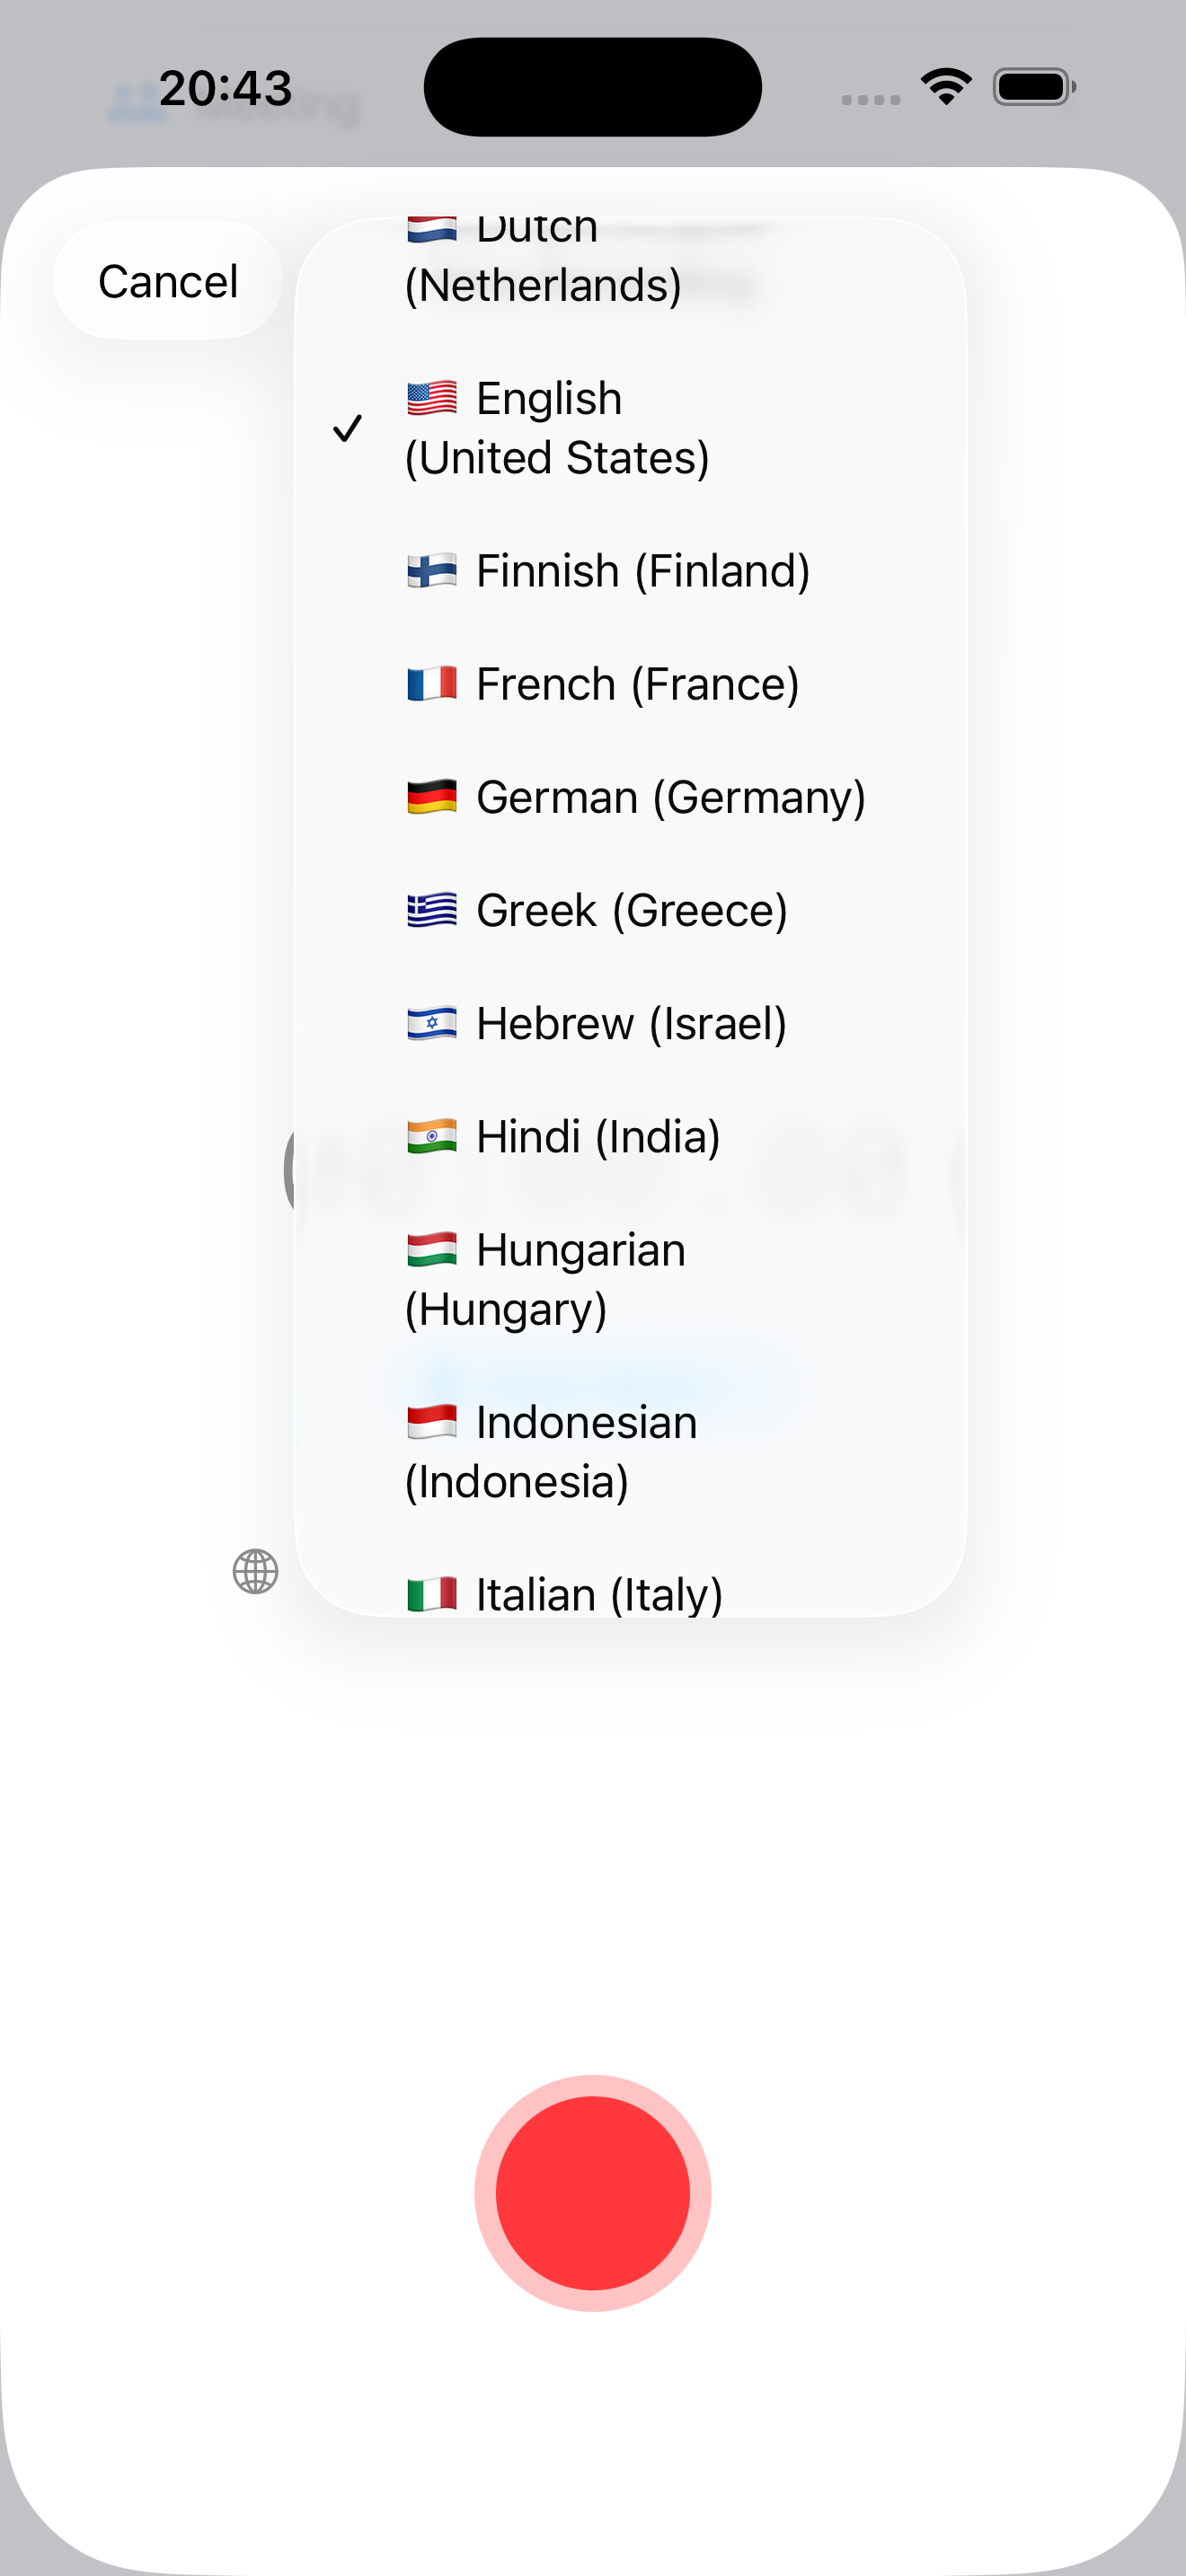Tap the Finnish flag icon
Image resolution: width=1186 pixels, height=2576 pixels.
pyautogui.click(x=430, y=570)
